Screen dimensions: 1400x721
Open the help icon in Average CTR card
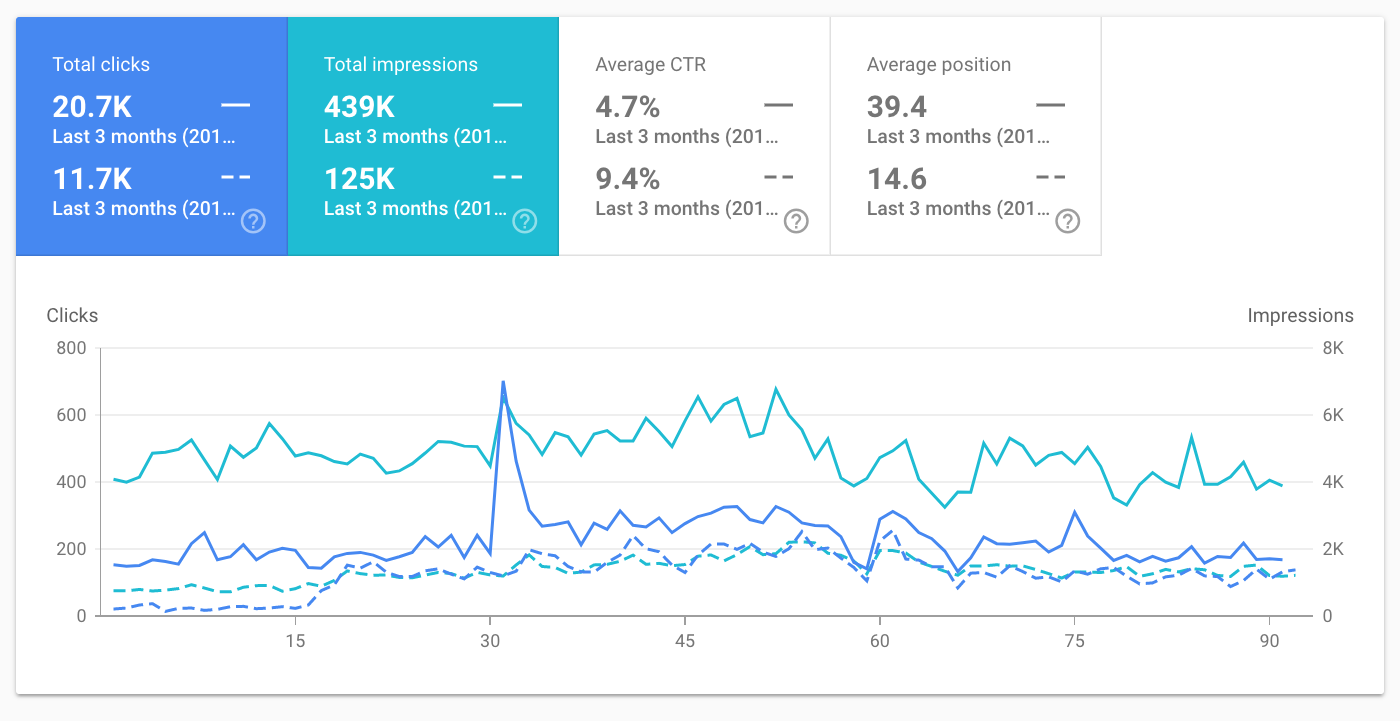[796, 221]
